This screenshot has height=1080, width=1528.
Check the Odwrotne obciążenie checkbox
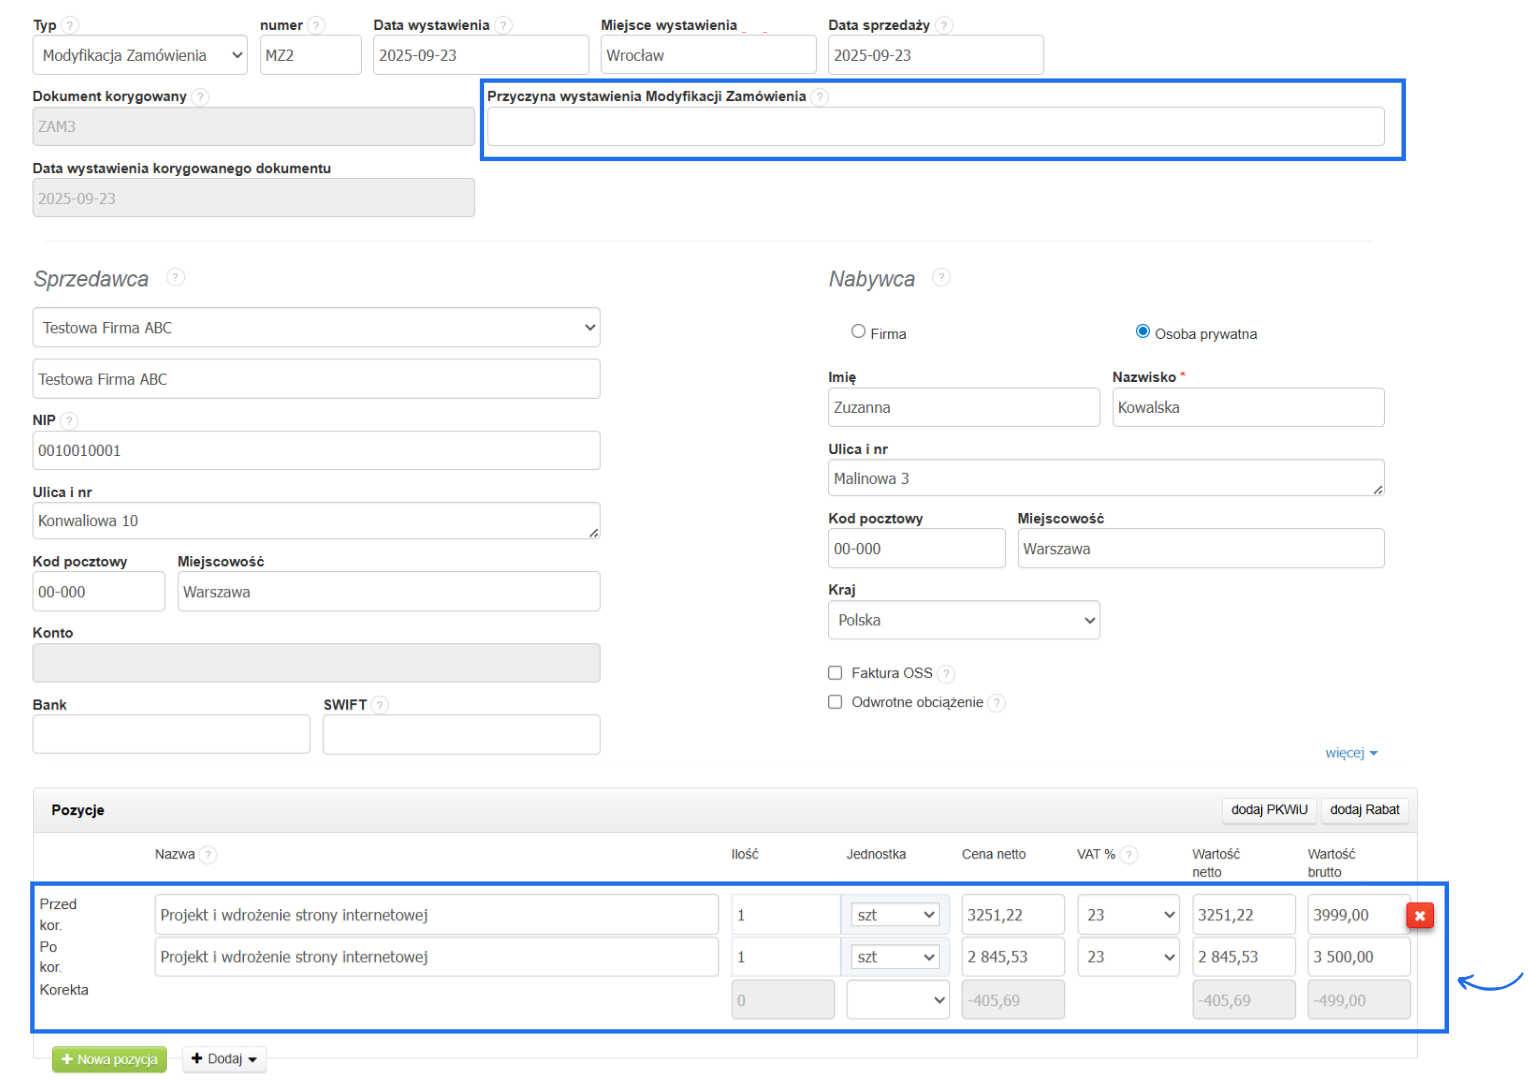[835, 702]
